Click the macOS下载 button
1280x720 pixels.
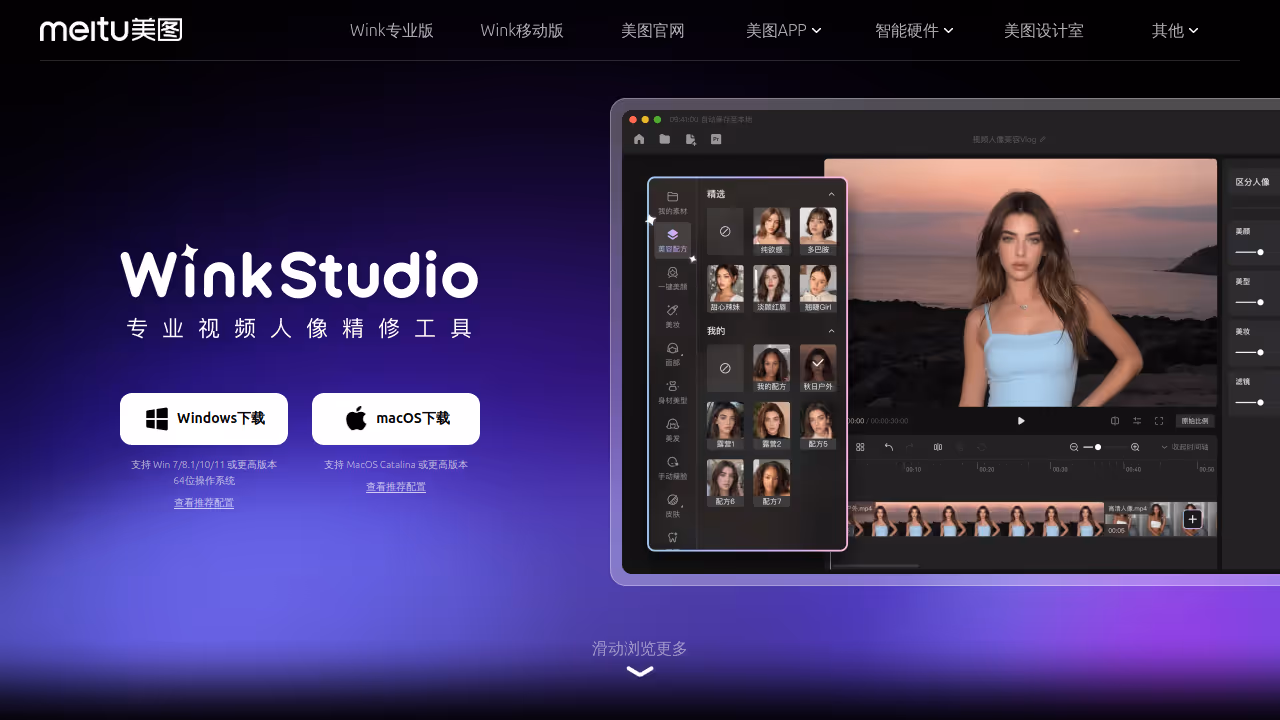(396, 419)
